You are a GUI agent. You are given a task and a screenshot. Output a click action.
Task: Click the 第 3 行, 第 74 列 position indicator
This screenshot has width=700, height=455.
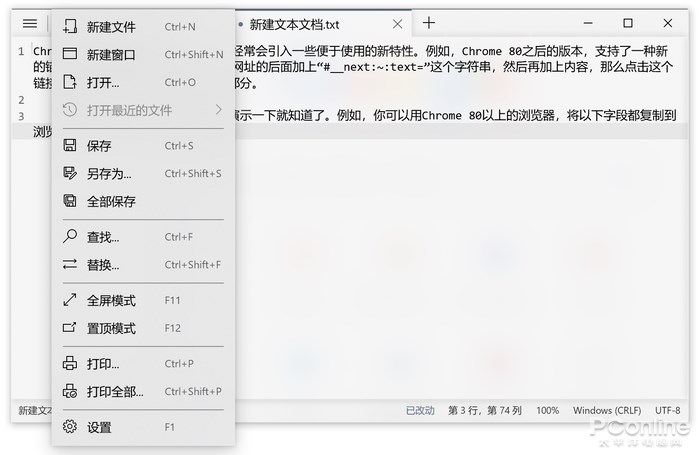tap(485, 410)
